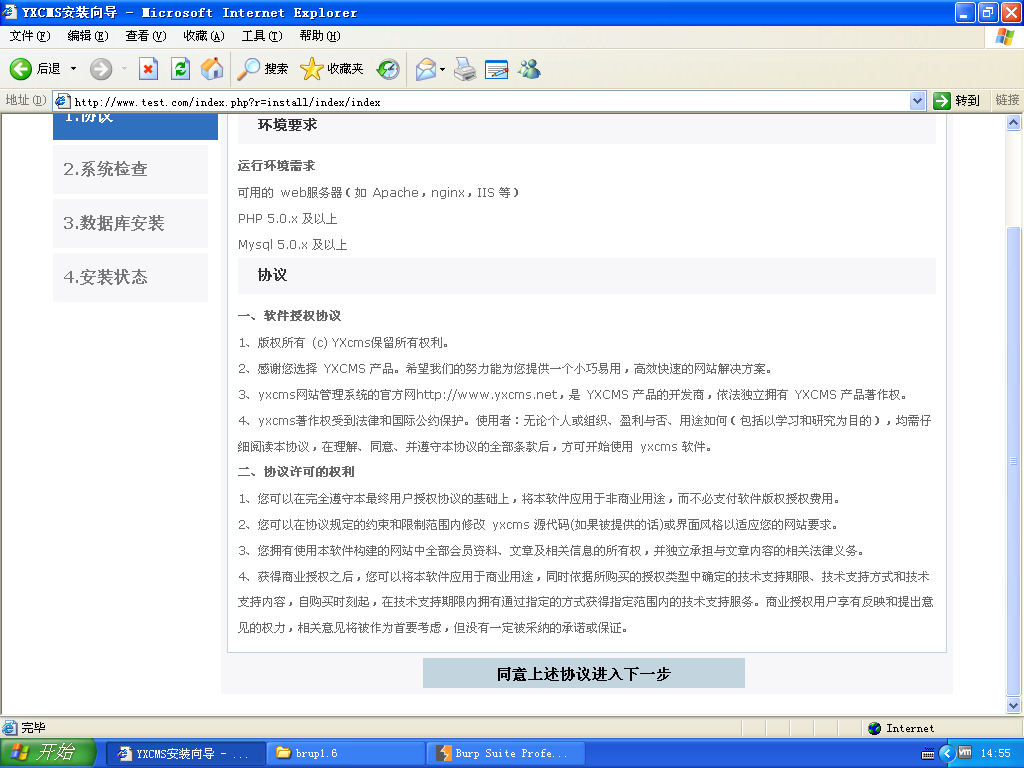
Task: Click the green Go arrow button 转到
Action: pos(957,101)
